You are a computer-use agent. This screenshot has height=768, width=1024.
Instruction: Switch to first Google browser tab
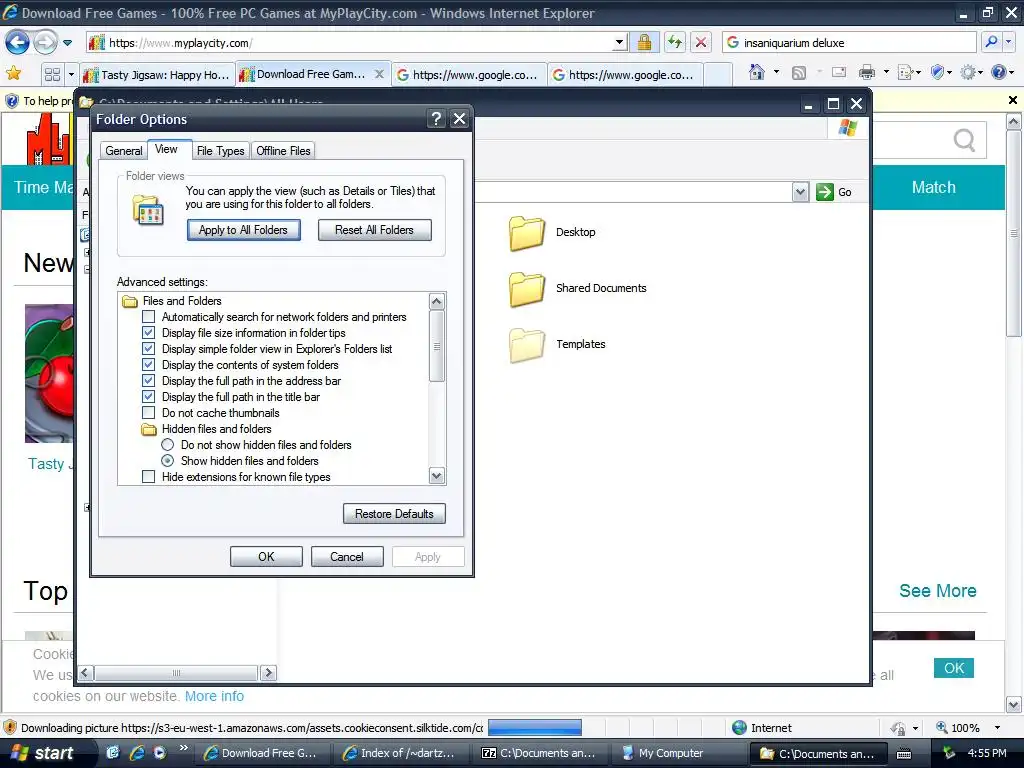pyautogui.click(x=469, y=74)
